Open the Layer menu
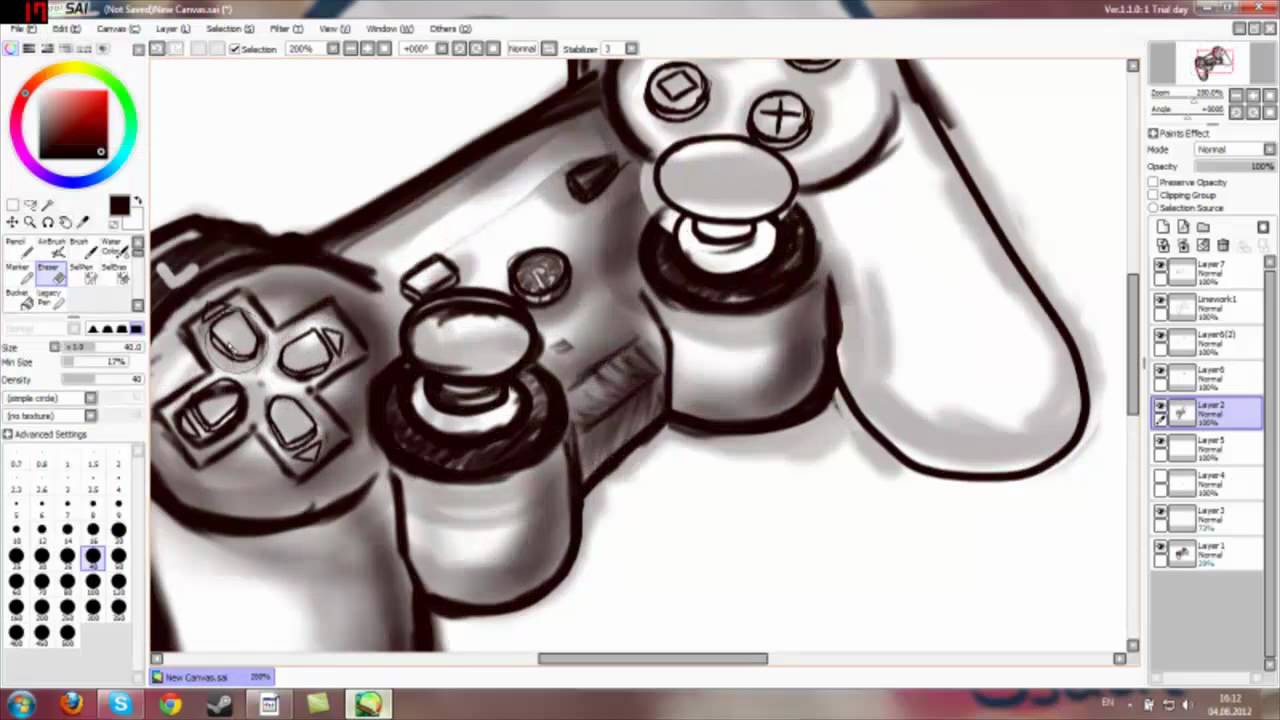Screen dimensions: 1280x720 (168, 28)
